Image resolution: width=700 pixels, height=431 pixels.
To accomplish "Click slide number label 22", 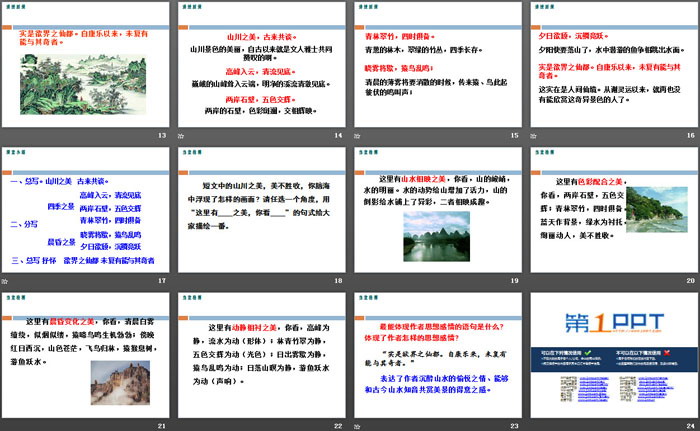I will point(338,426).
